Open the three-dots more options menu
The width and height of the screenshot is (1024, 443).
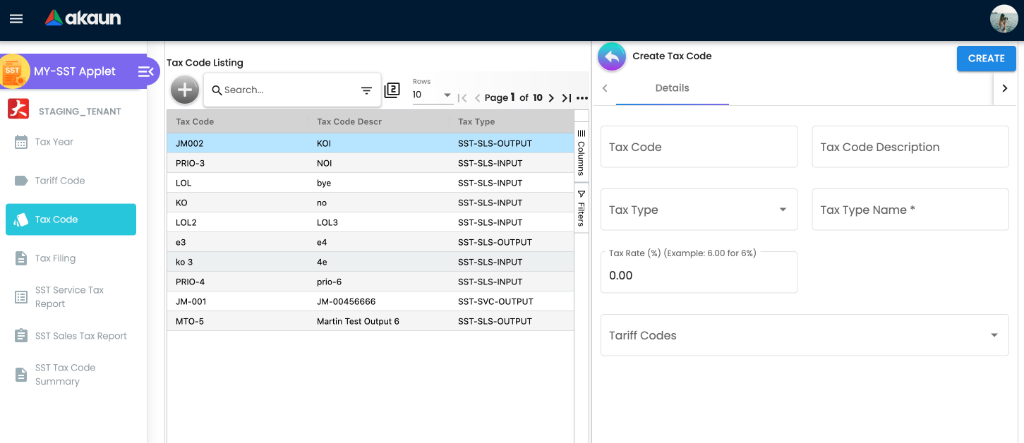(582, 98)
